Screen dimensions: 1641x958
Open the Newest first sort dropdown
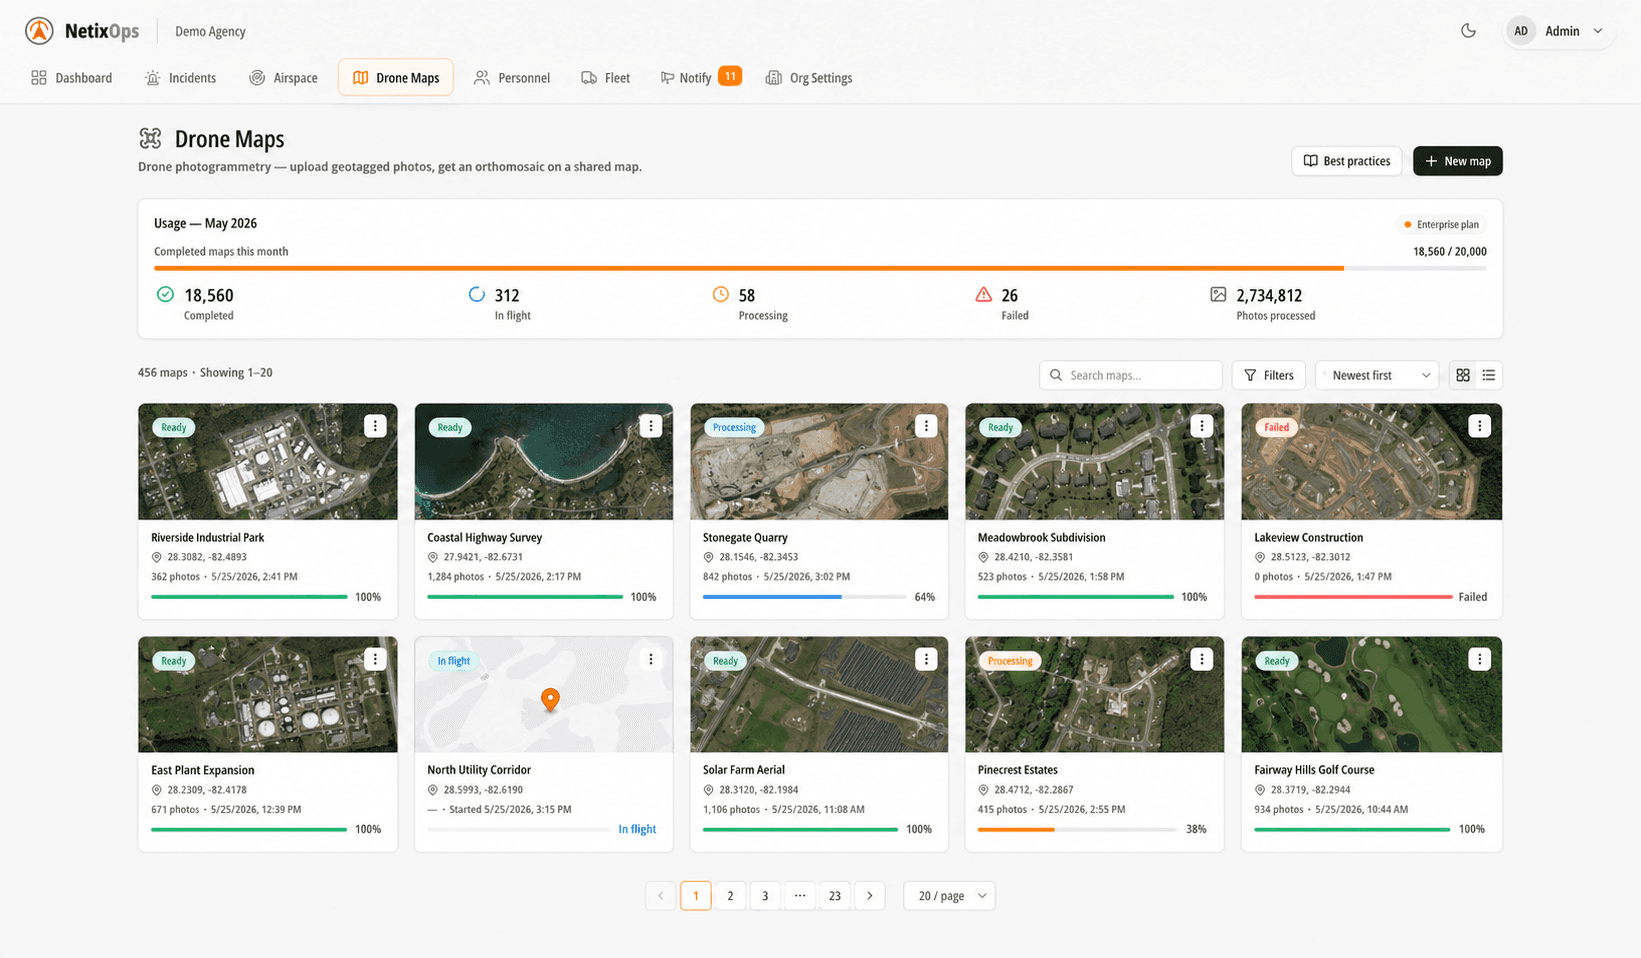pyautogui.click(x=1377, y=375)
